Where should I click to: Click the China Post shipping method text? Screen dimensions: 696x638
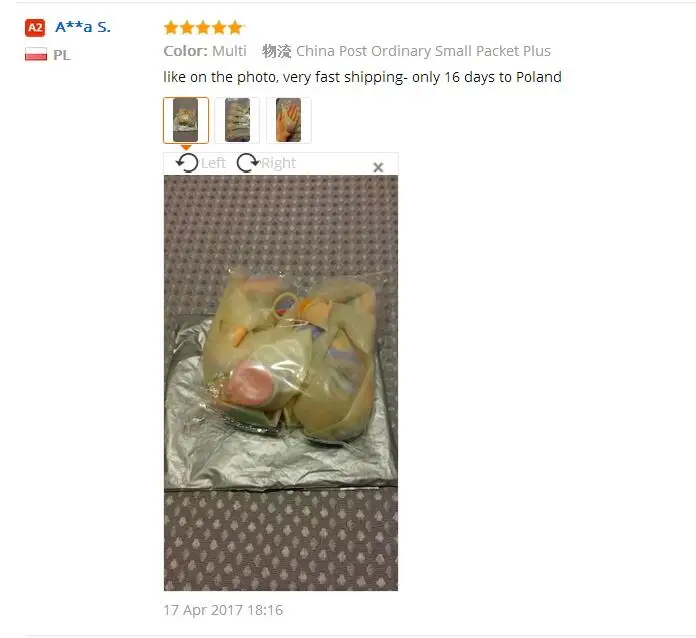423,51
